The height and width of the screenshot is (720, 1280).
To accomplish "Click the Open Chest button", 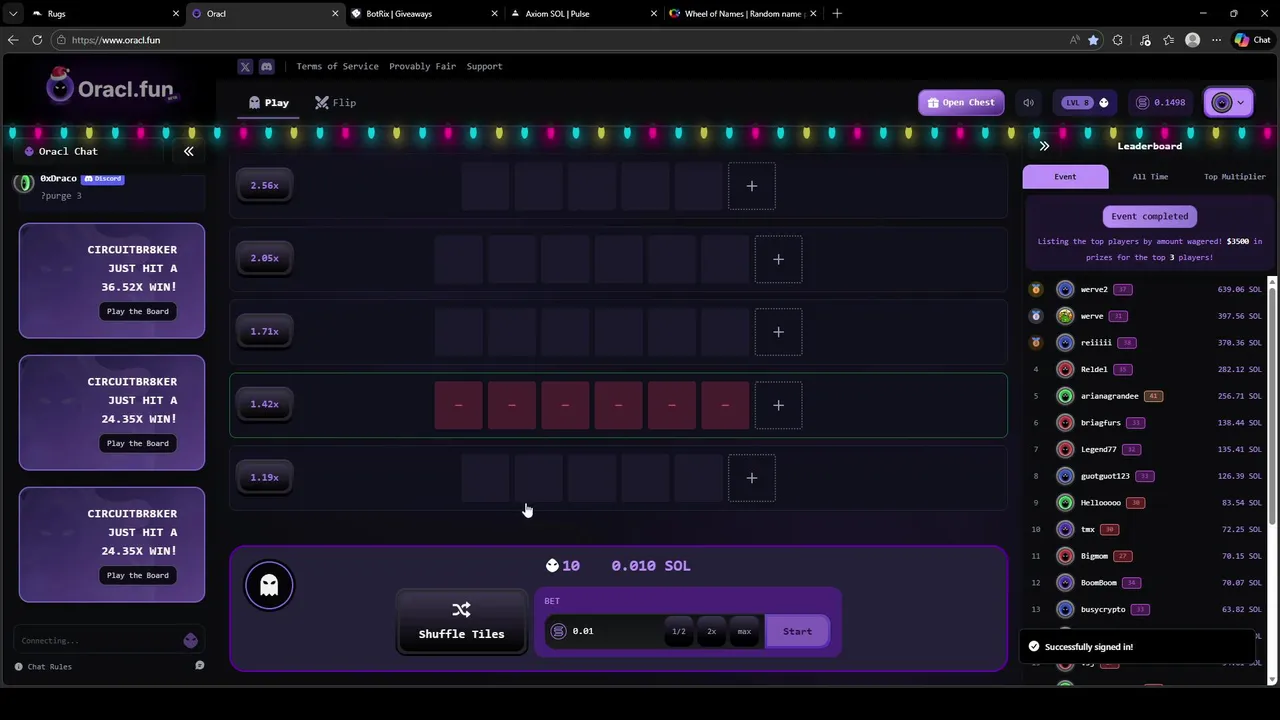I will click(961, 102).
